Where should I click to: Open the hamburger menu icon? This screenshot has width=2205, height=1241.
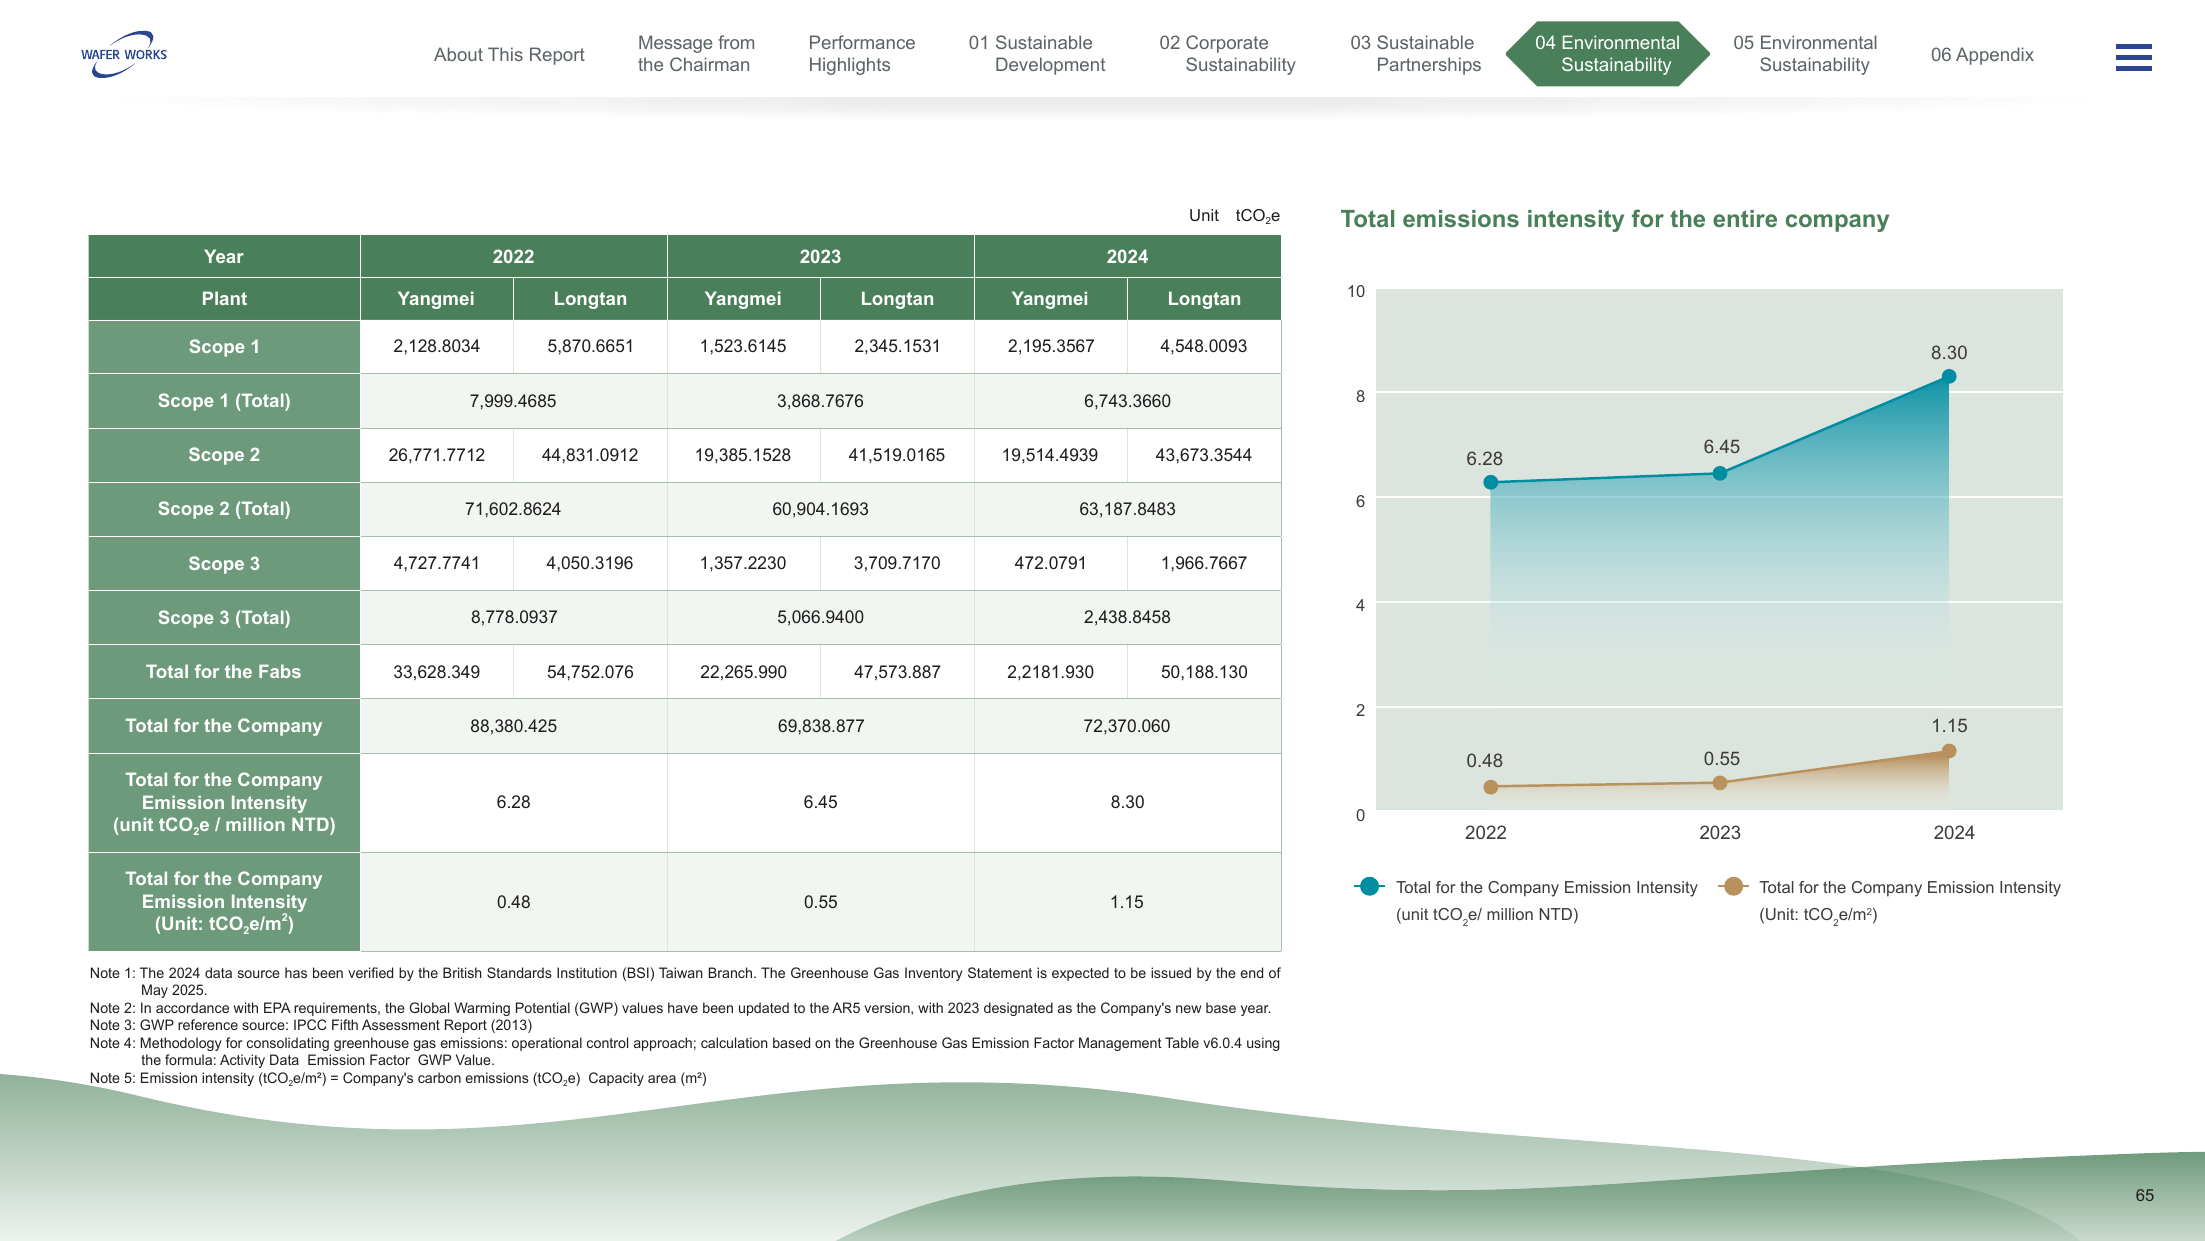pos(2133,57)
